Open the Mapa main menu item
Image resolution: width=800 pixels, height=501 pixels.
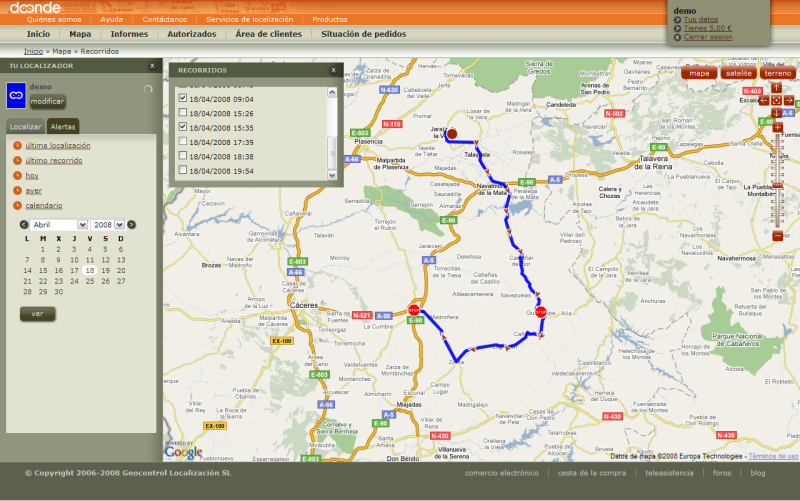(80, 34)
